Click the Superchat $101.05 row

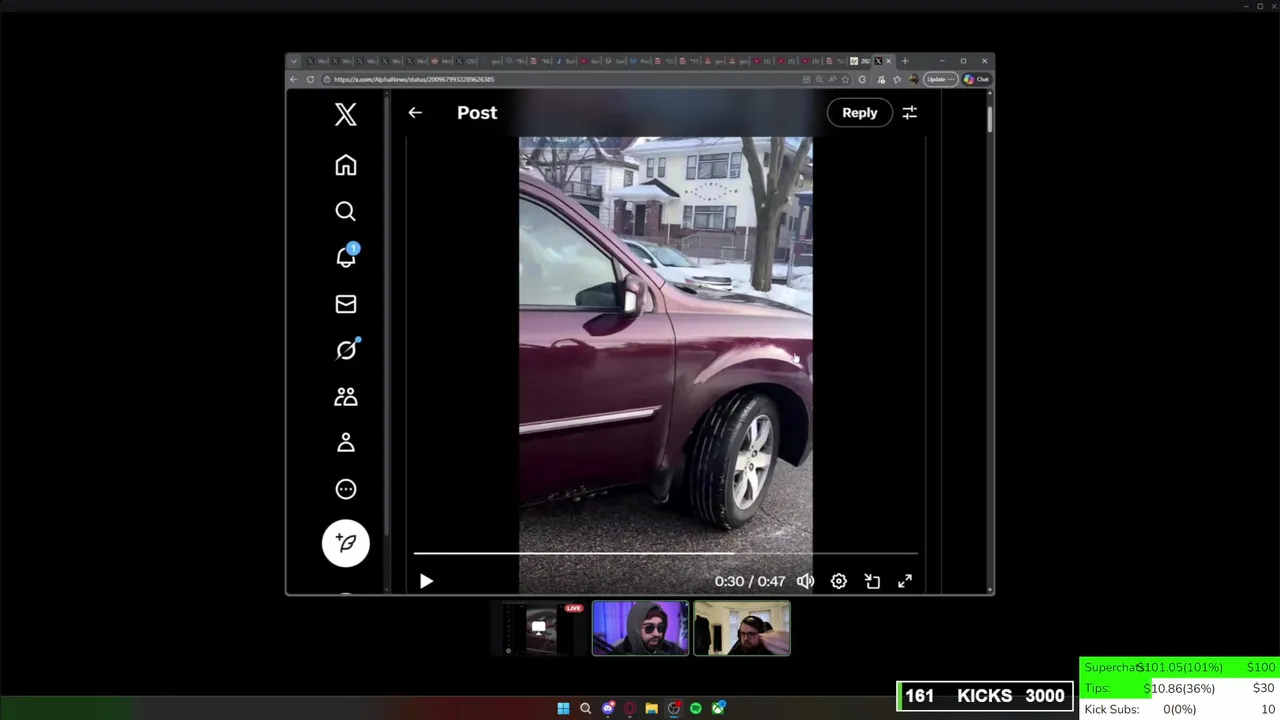pos(1180,667)
